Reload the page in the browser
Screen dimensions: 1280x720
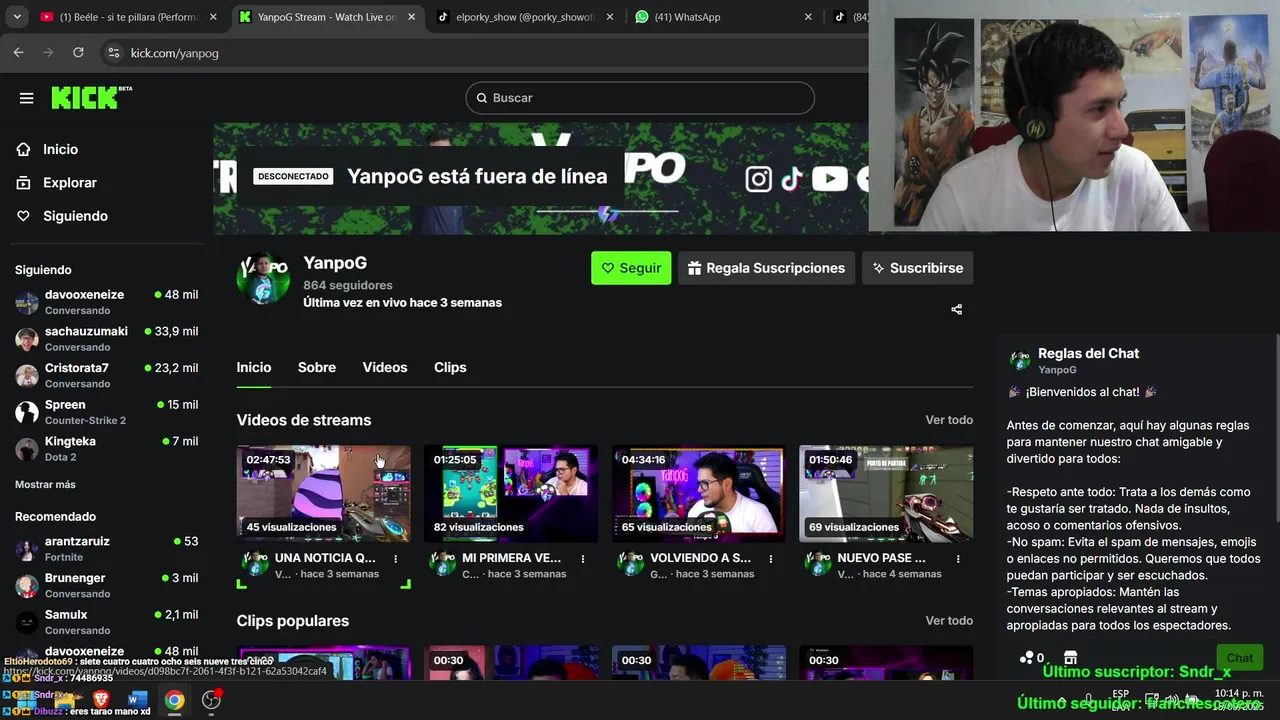tap(78, 53)
